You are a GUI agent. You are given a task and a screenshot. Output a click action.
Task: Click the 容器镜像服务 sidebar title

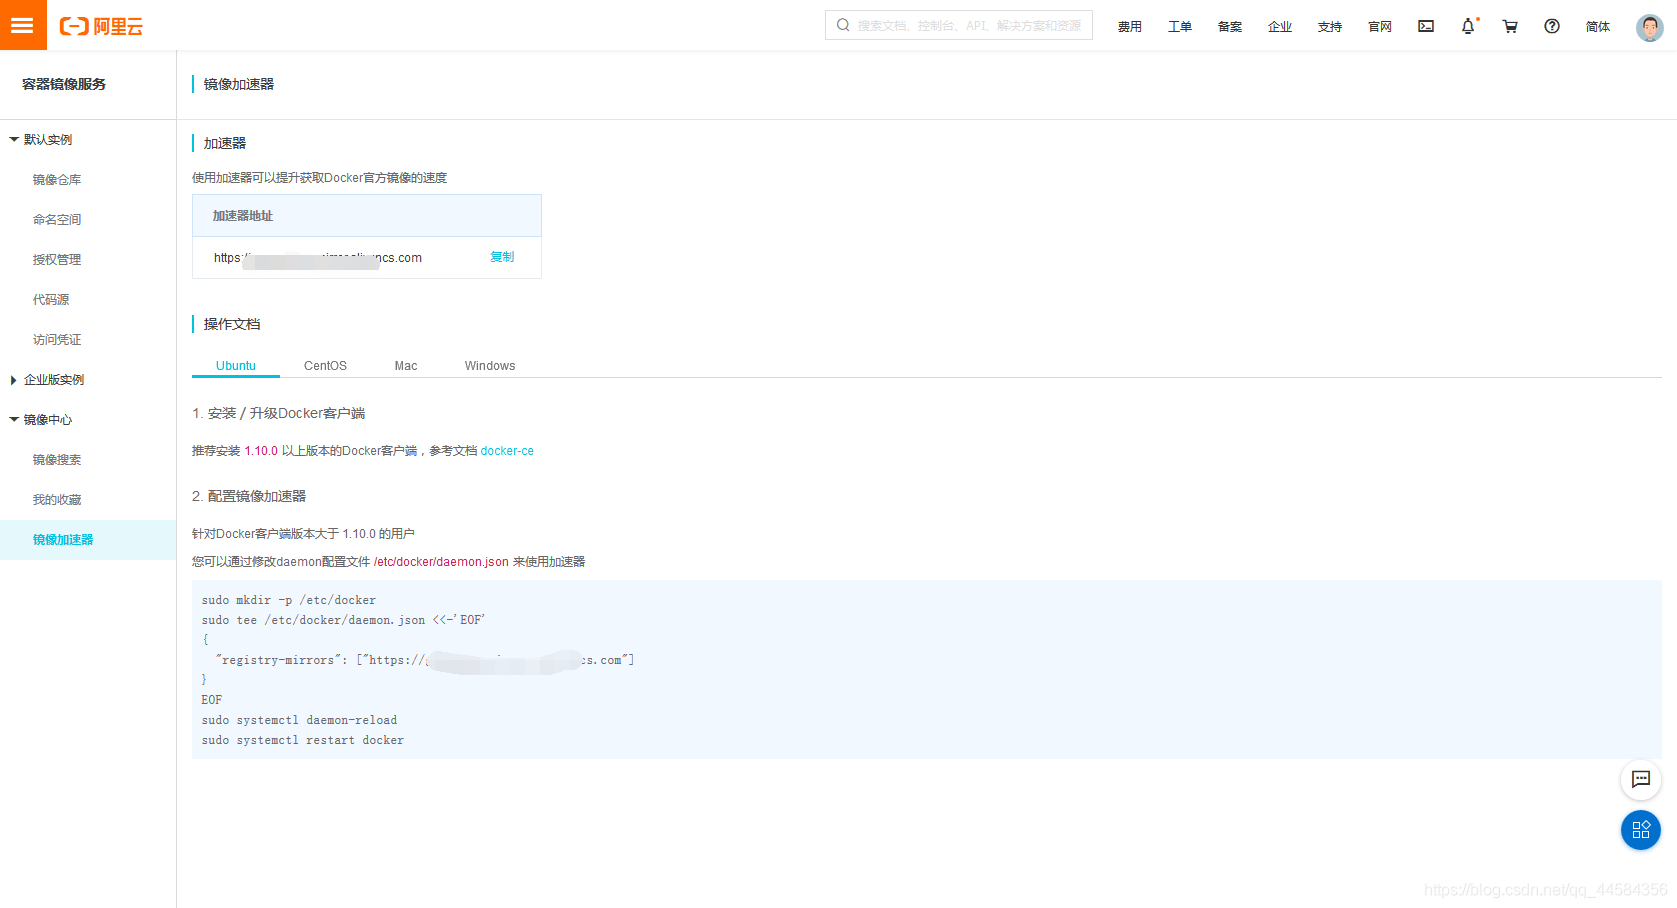pos(64,84)
